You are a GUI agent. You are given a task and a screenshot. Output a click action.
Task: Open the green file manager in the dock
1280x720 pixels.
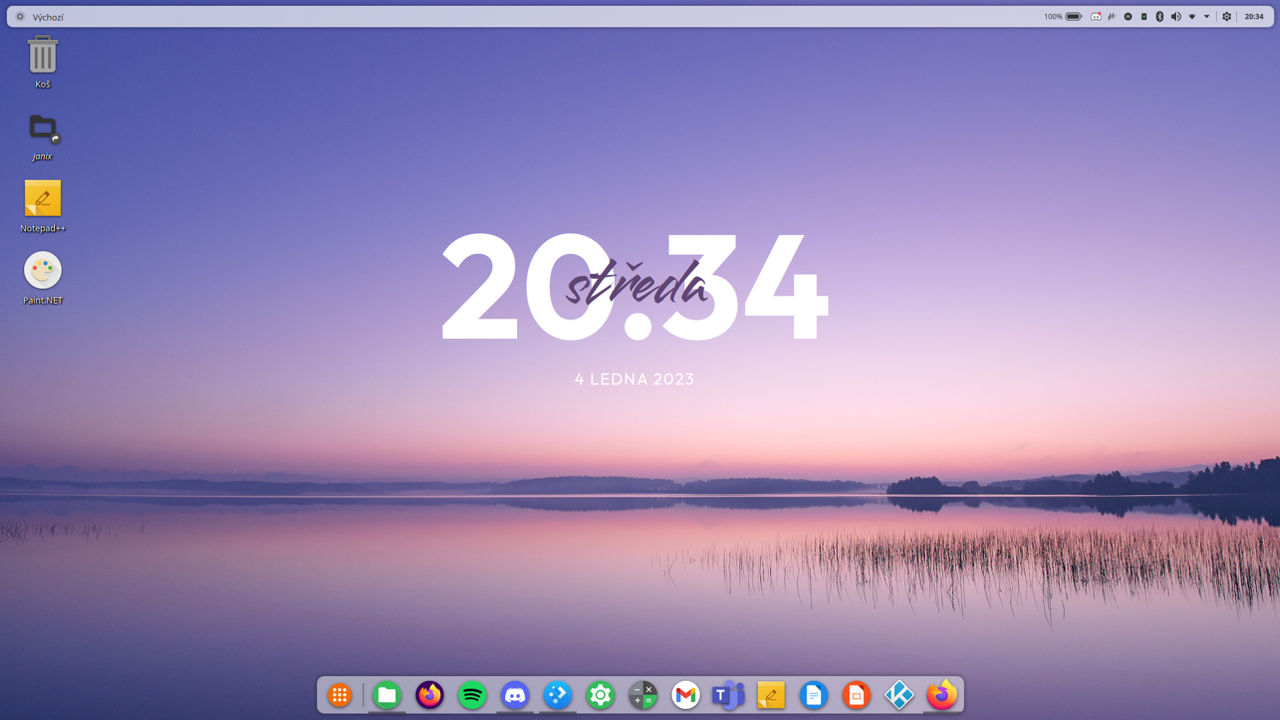386,695
